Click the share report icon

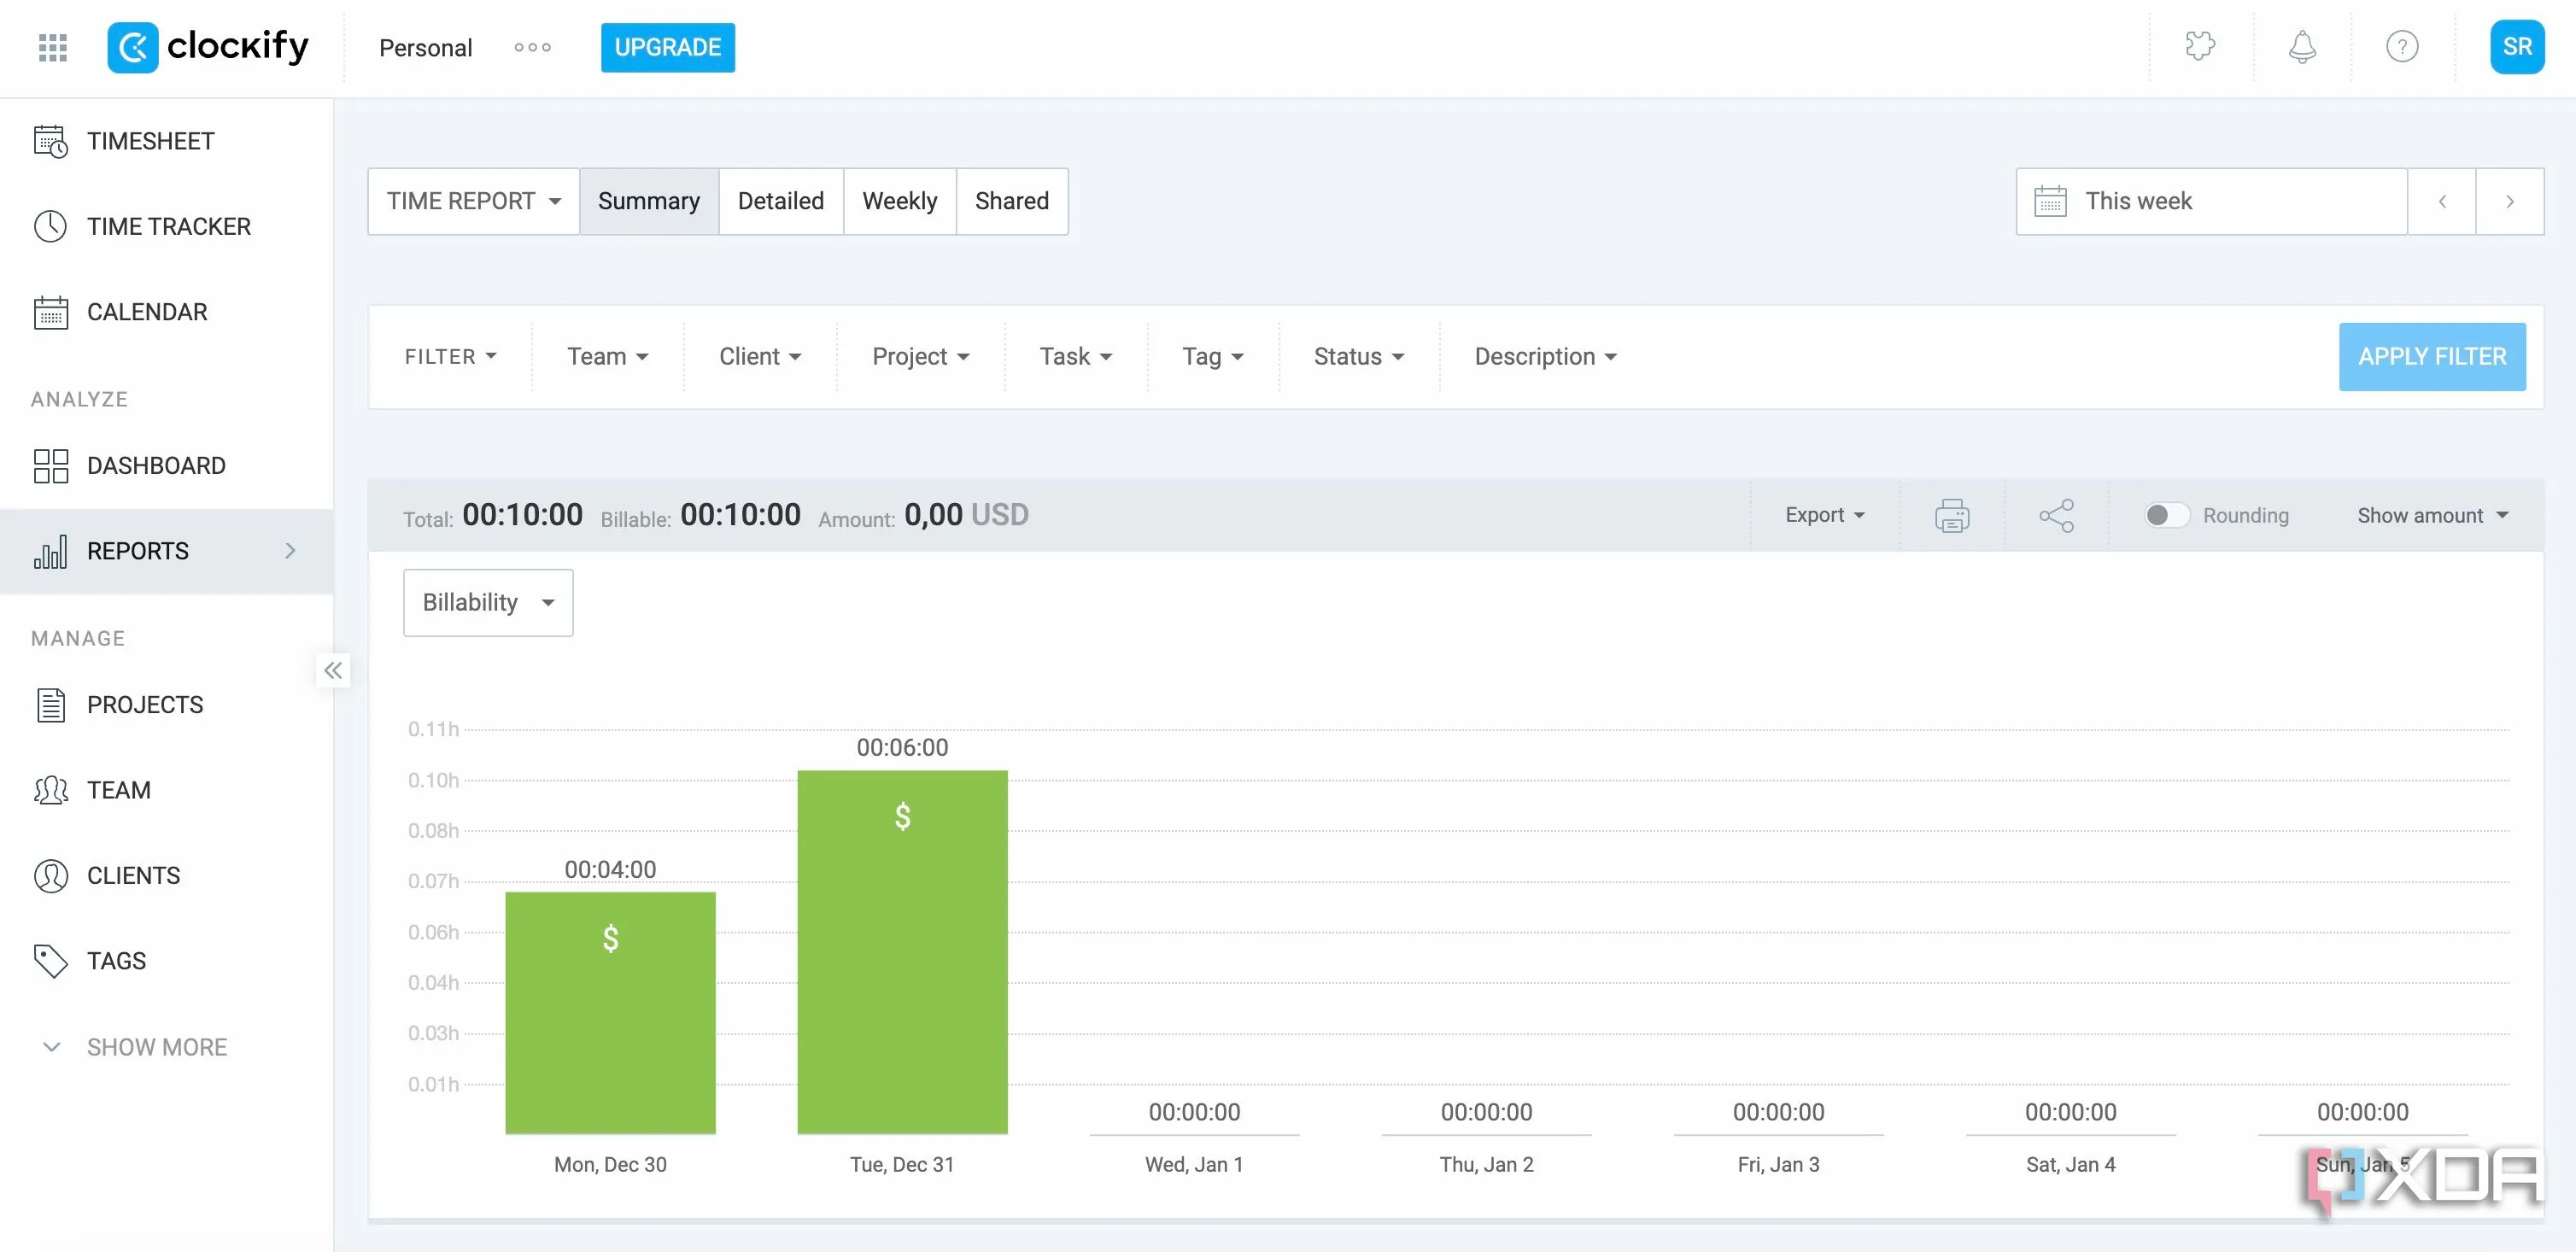pyautogui.click(x=2056, y=515)
